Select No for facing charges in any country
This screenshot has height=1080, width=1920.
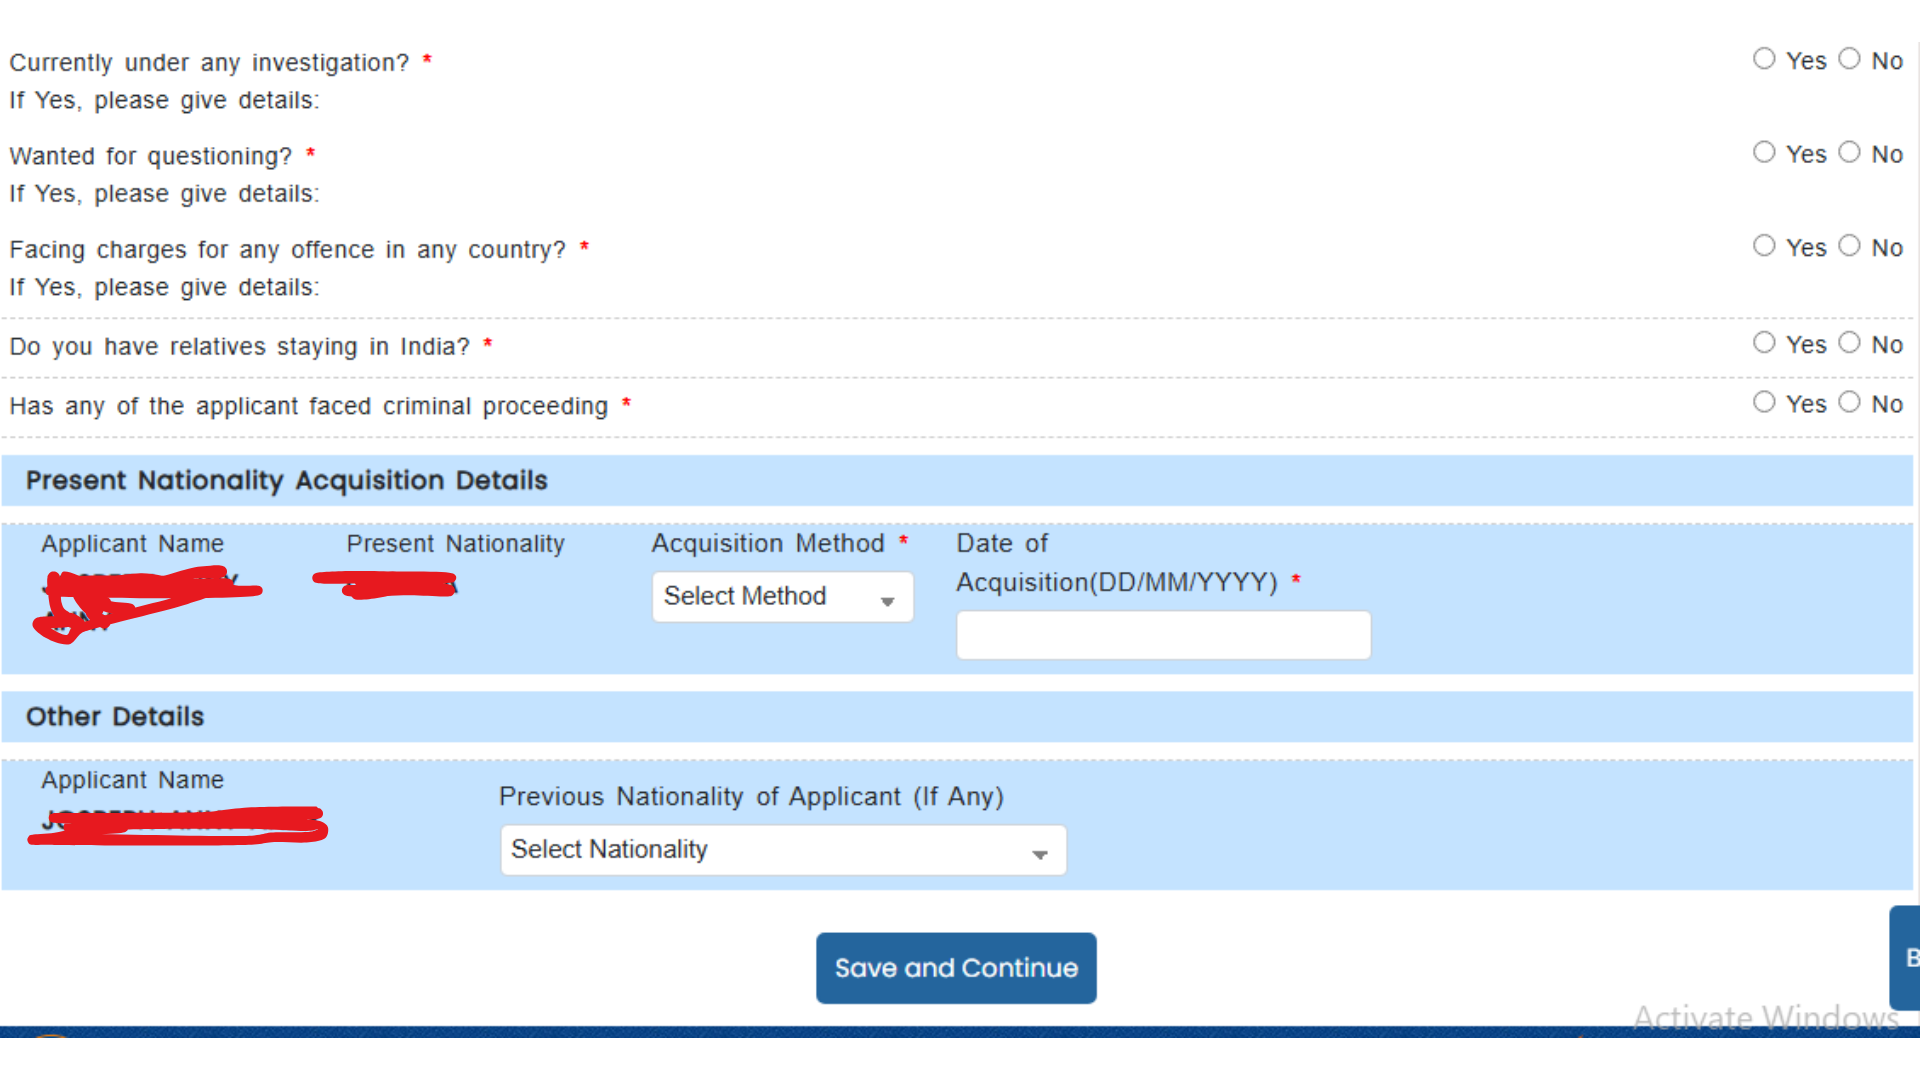point(1849,246)
